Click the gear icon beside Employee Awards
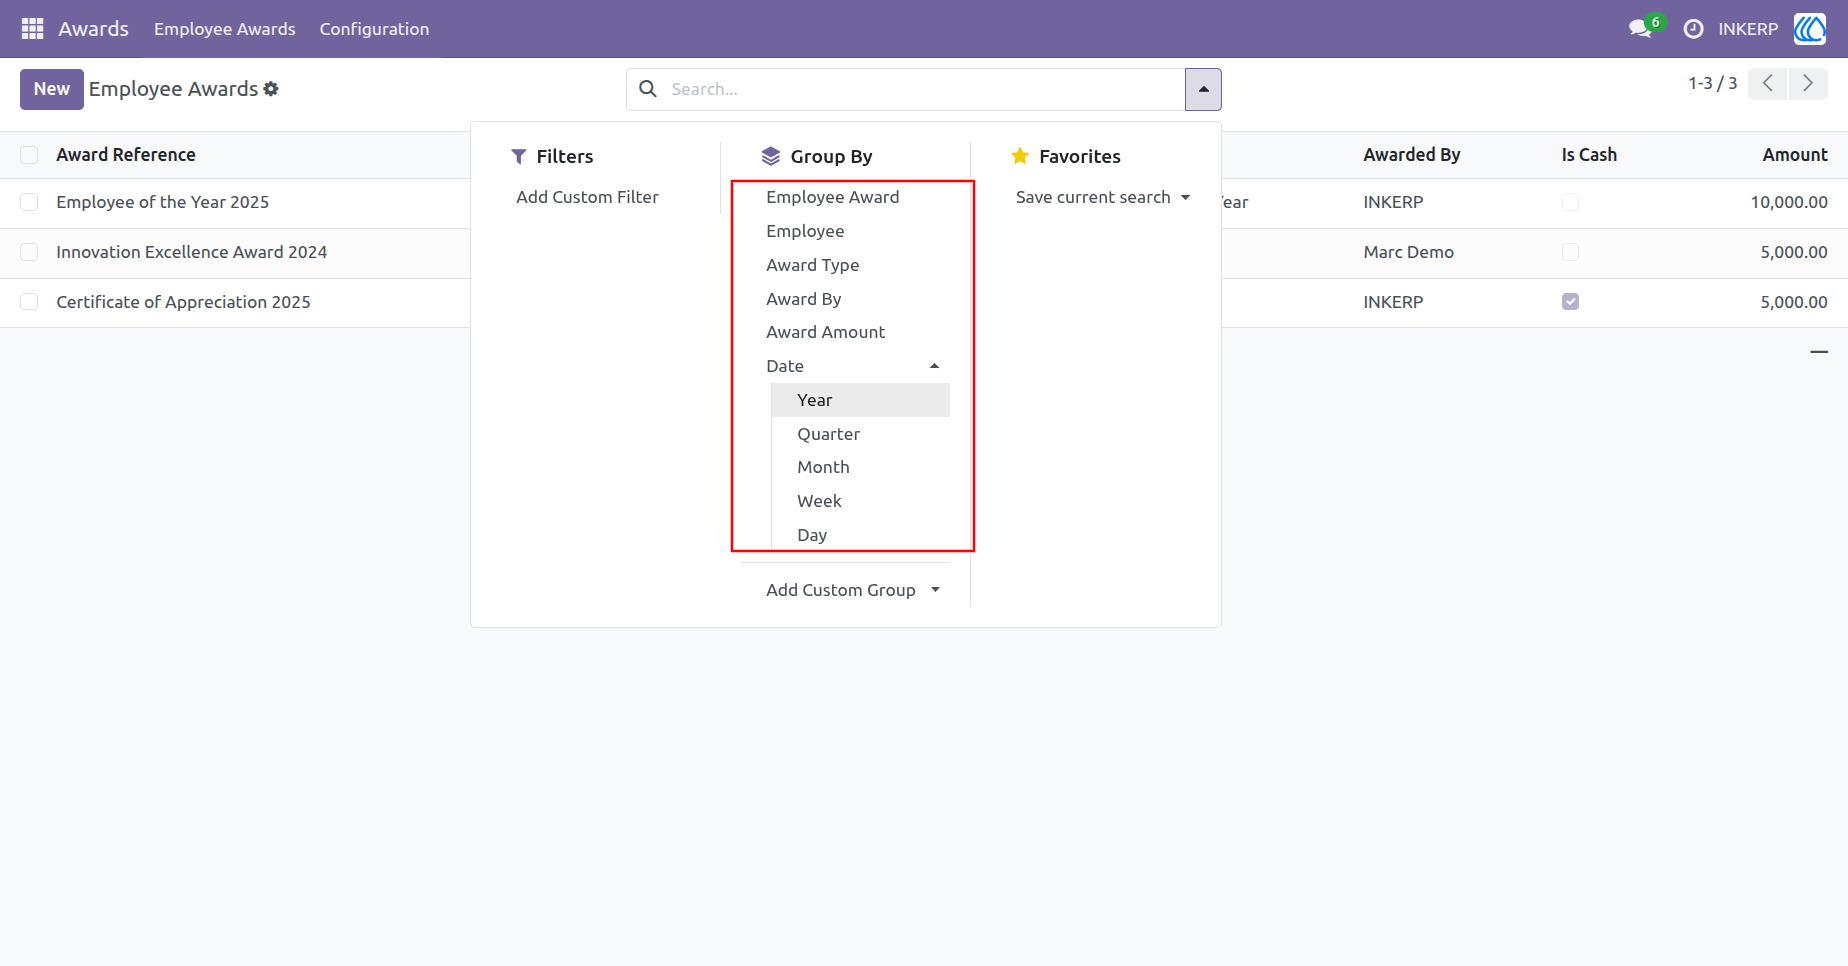 pos(271,89)
